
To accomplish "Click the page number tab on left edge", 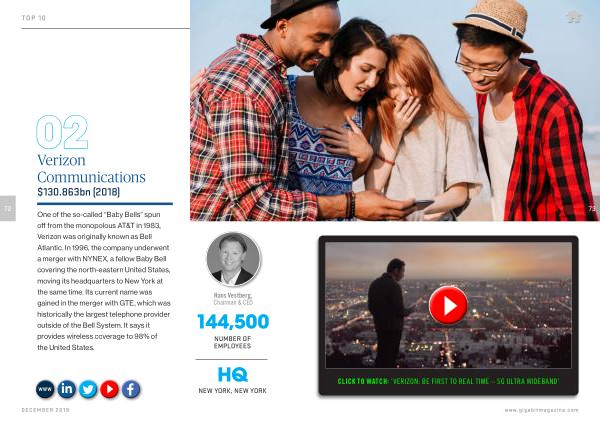I will click(x=8, y=208).
